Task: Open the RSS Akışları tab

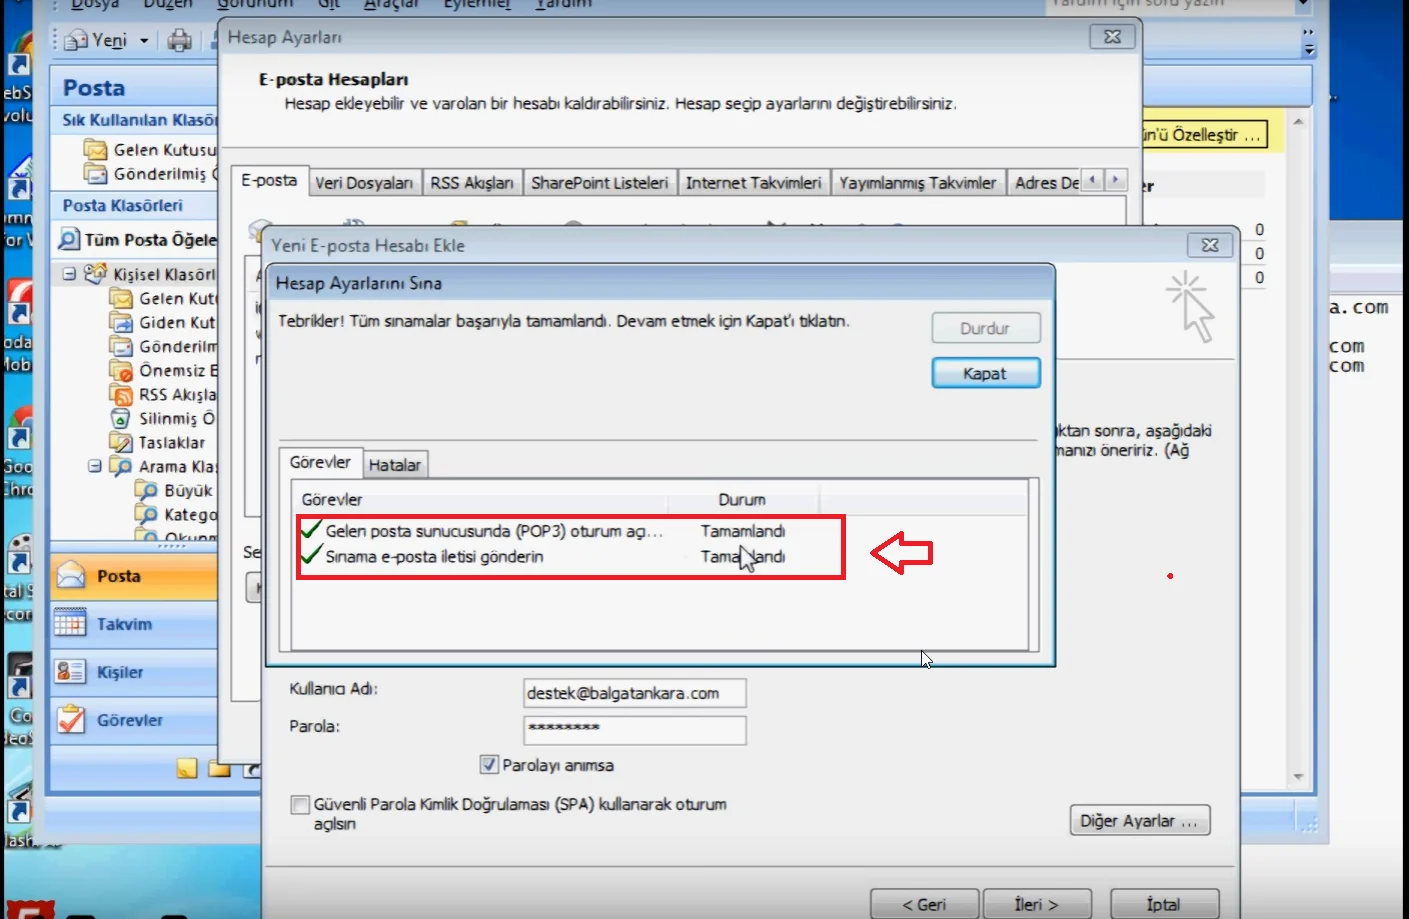Action: pos(471,183)
